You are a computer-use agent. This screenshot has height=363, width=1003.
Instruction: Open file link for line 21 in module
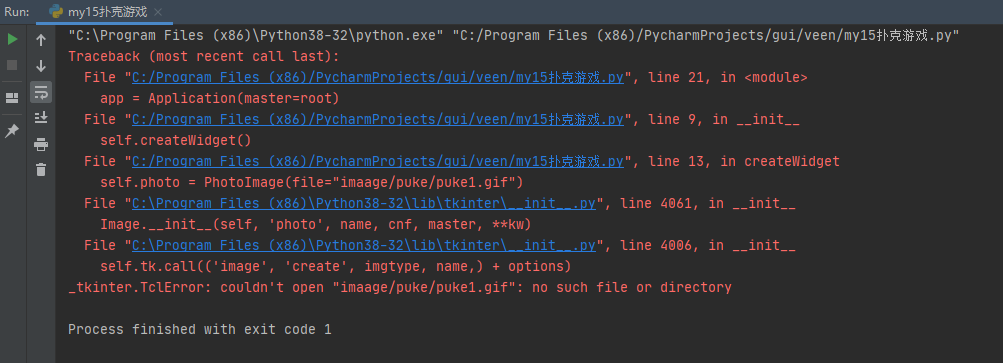point(377,78)
